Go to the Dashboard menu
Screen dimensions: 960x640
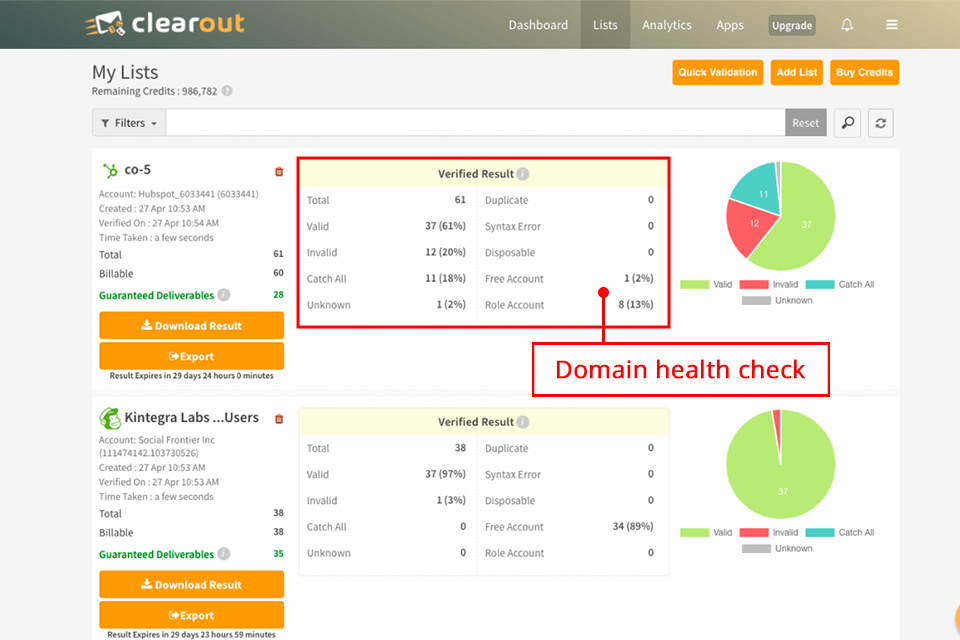[538, 25]
